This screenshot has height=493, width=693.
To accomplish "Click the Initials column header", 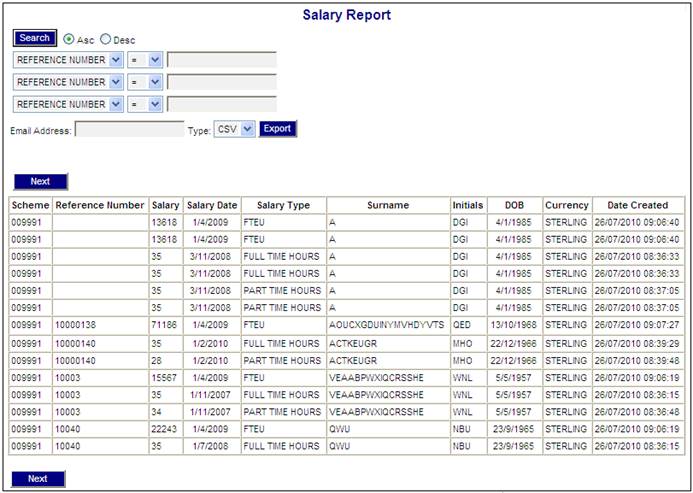I will point(468,206).
